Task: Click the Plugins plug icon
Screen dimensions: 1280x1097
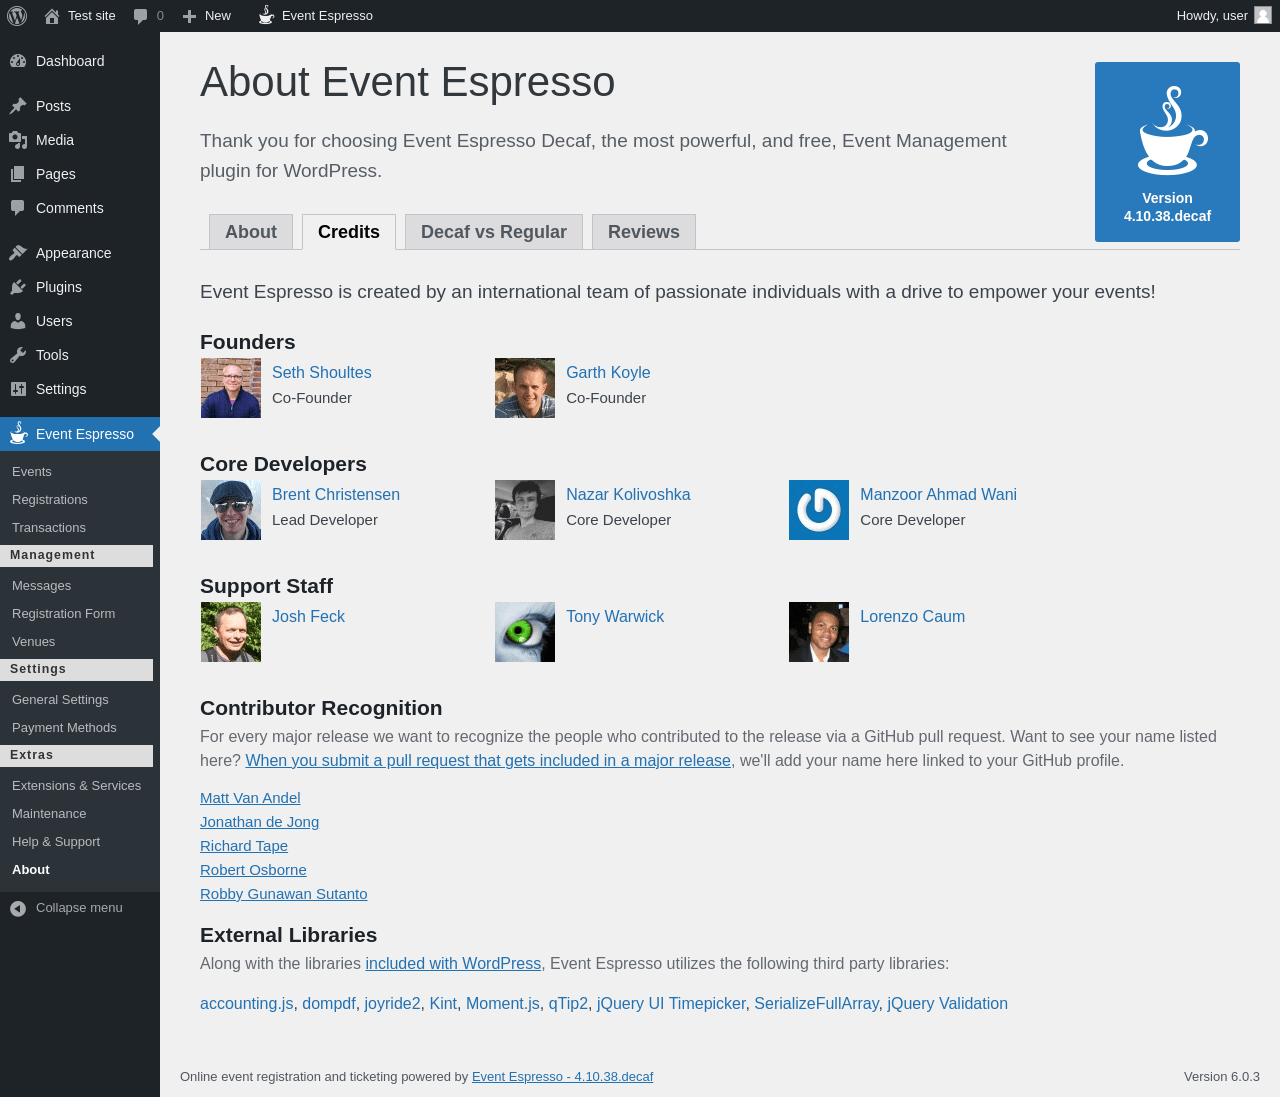Action: tap(18, 287)
